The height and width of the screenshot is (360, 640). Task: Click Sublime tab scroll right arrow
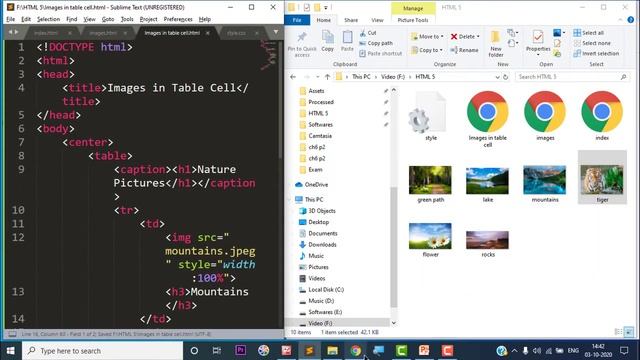16,32
